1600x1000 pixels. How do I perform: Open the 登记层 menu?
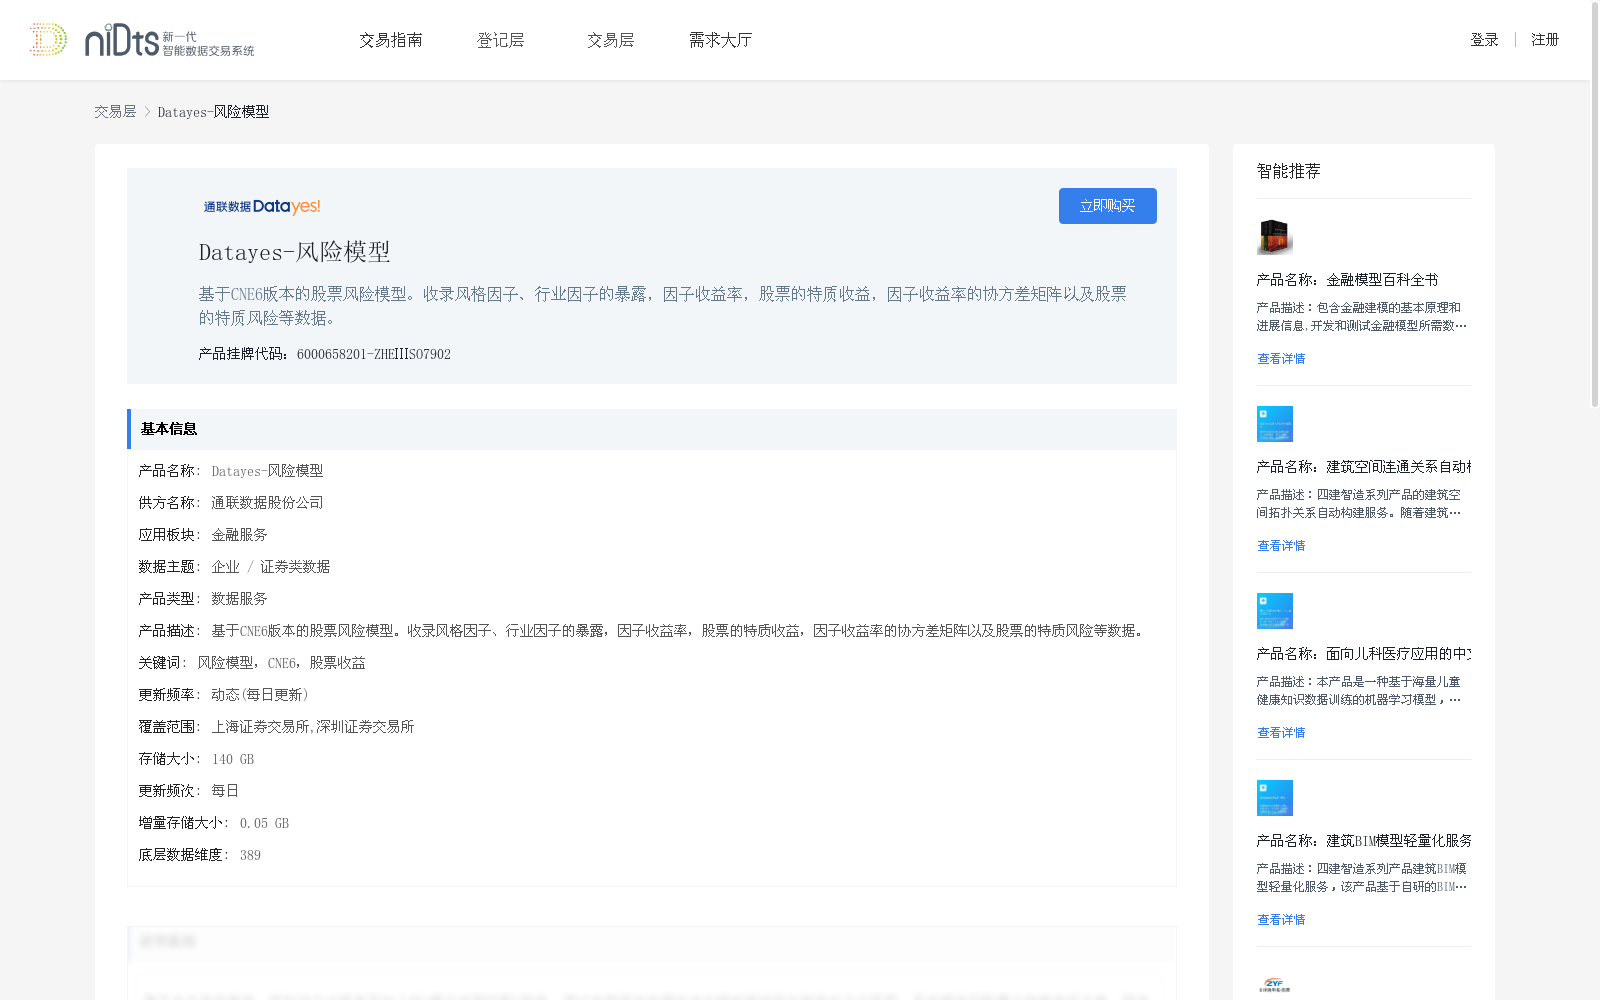coord(501,40)
